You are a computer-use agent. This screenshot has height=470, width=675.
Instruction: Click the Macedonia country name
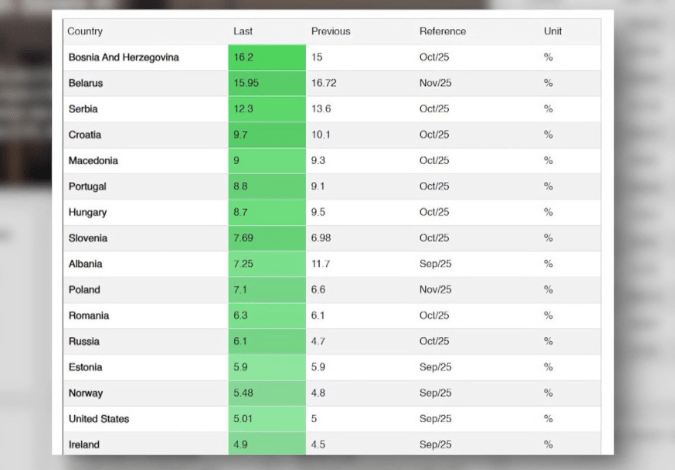pos(93,161)
